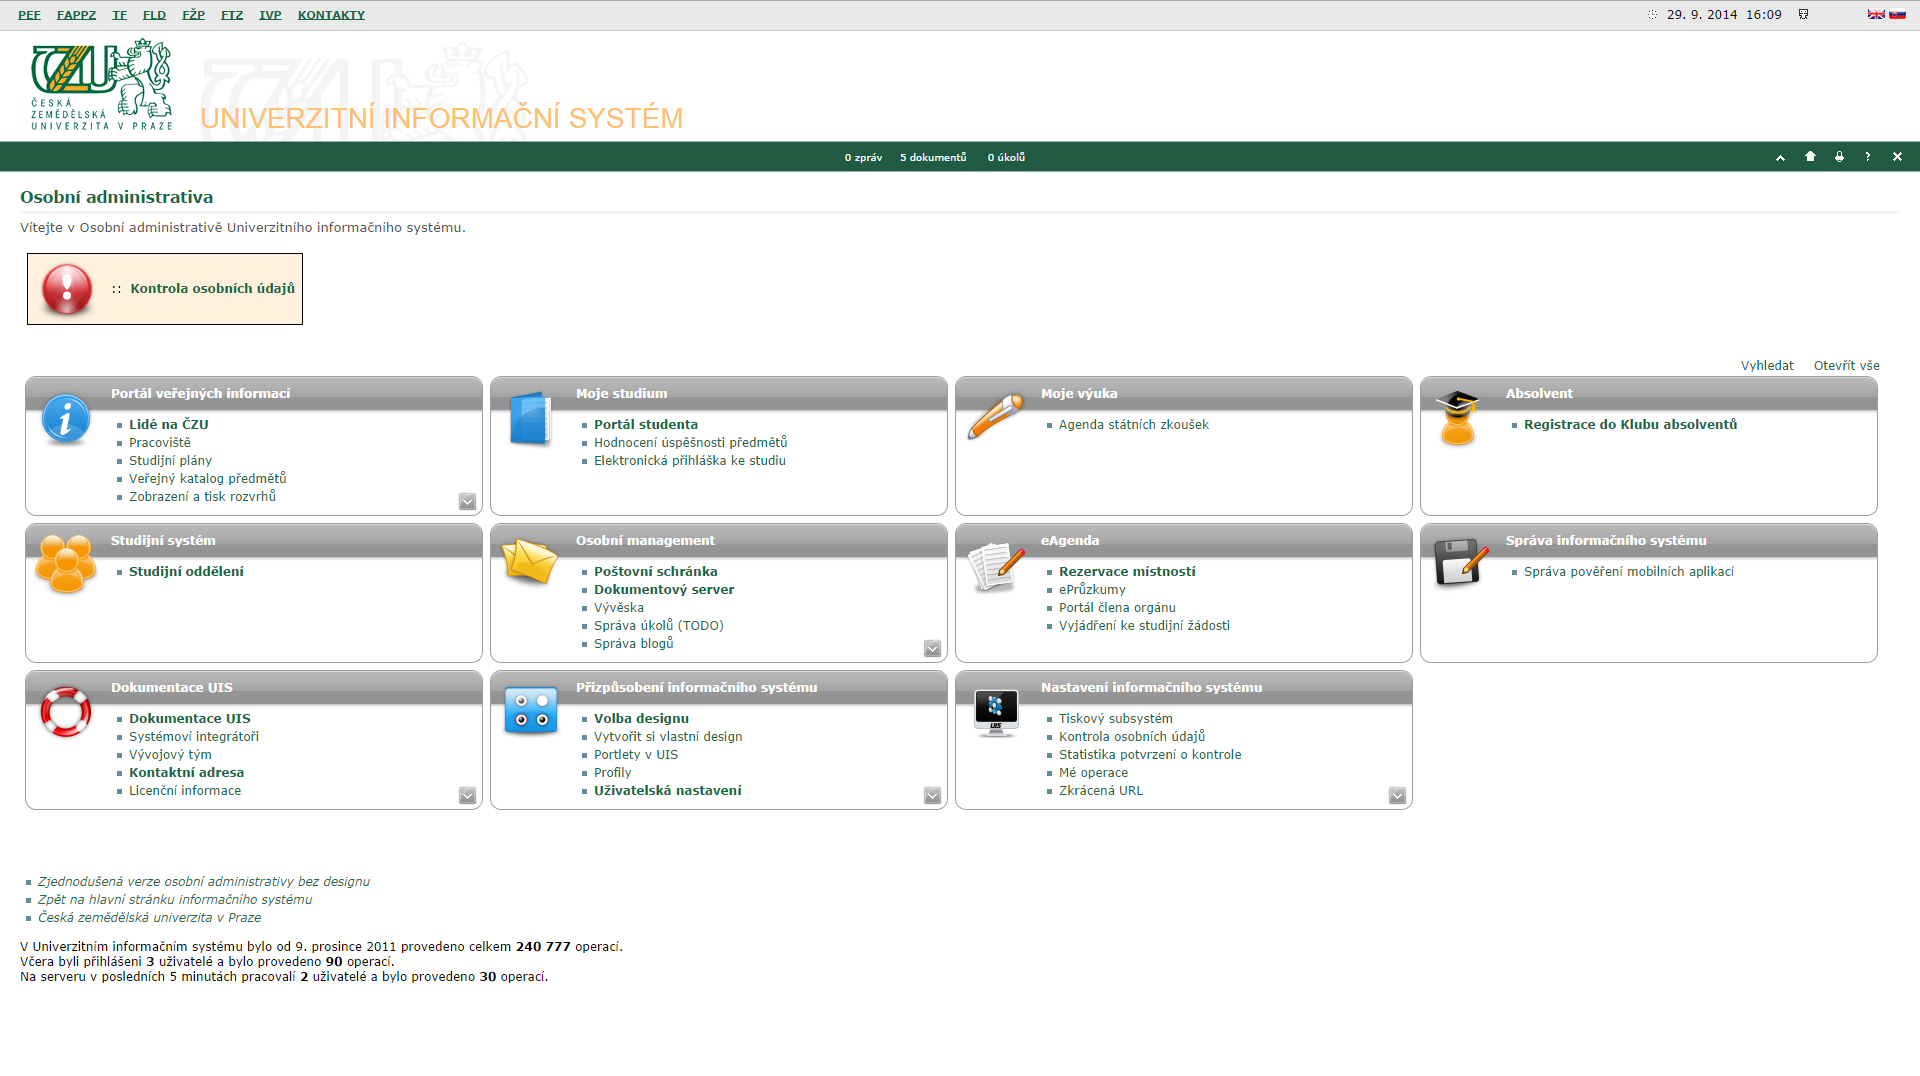
Task: Click the printer icon in green bar
Action: (x=1839, y=157)
